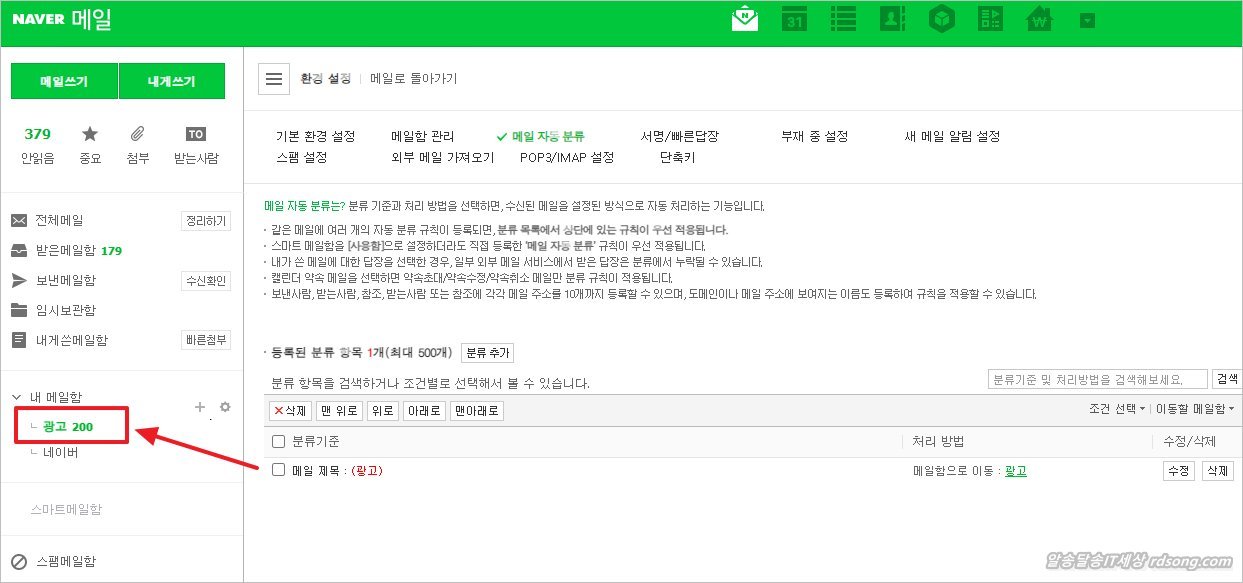Tick the 메일 제목 (광고) rule checkbox
Screen dimensions: 1243x583
(x=279, y=470)
